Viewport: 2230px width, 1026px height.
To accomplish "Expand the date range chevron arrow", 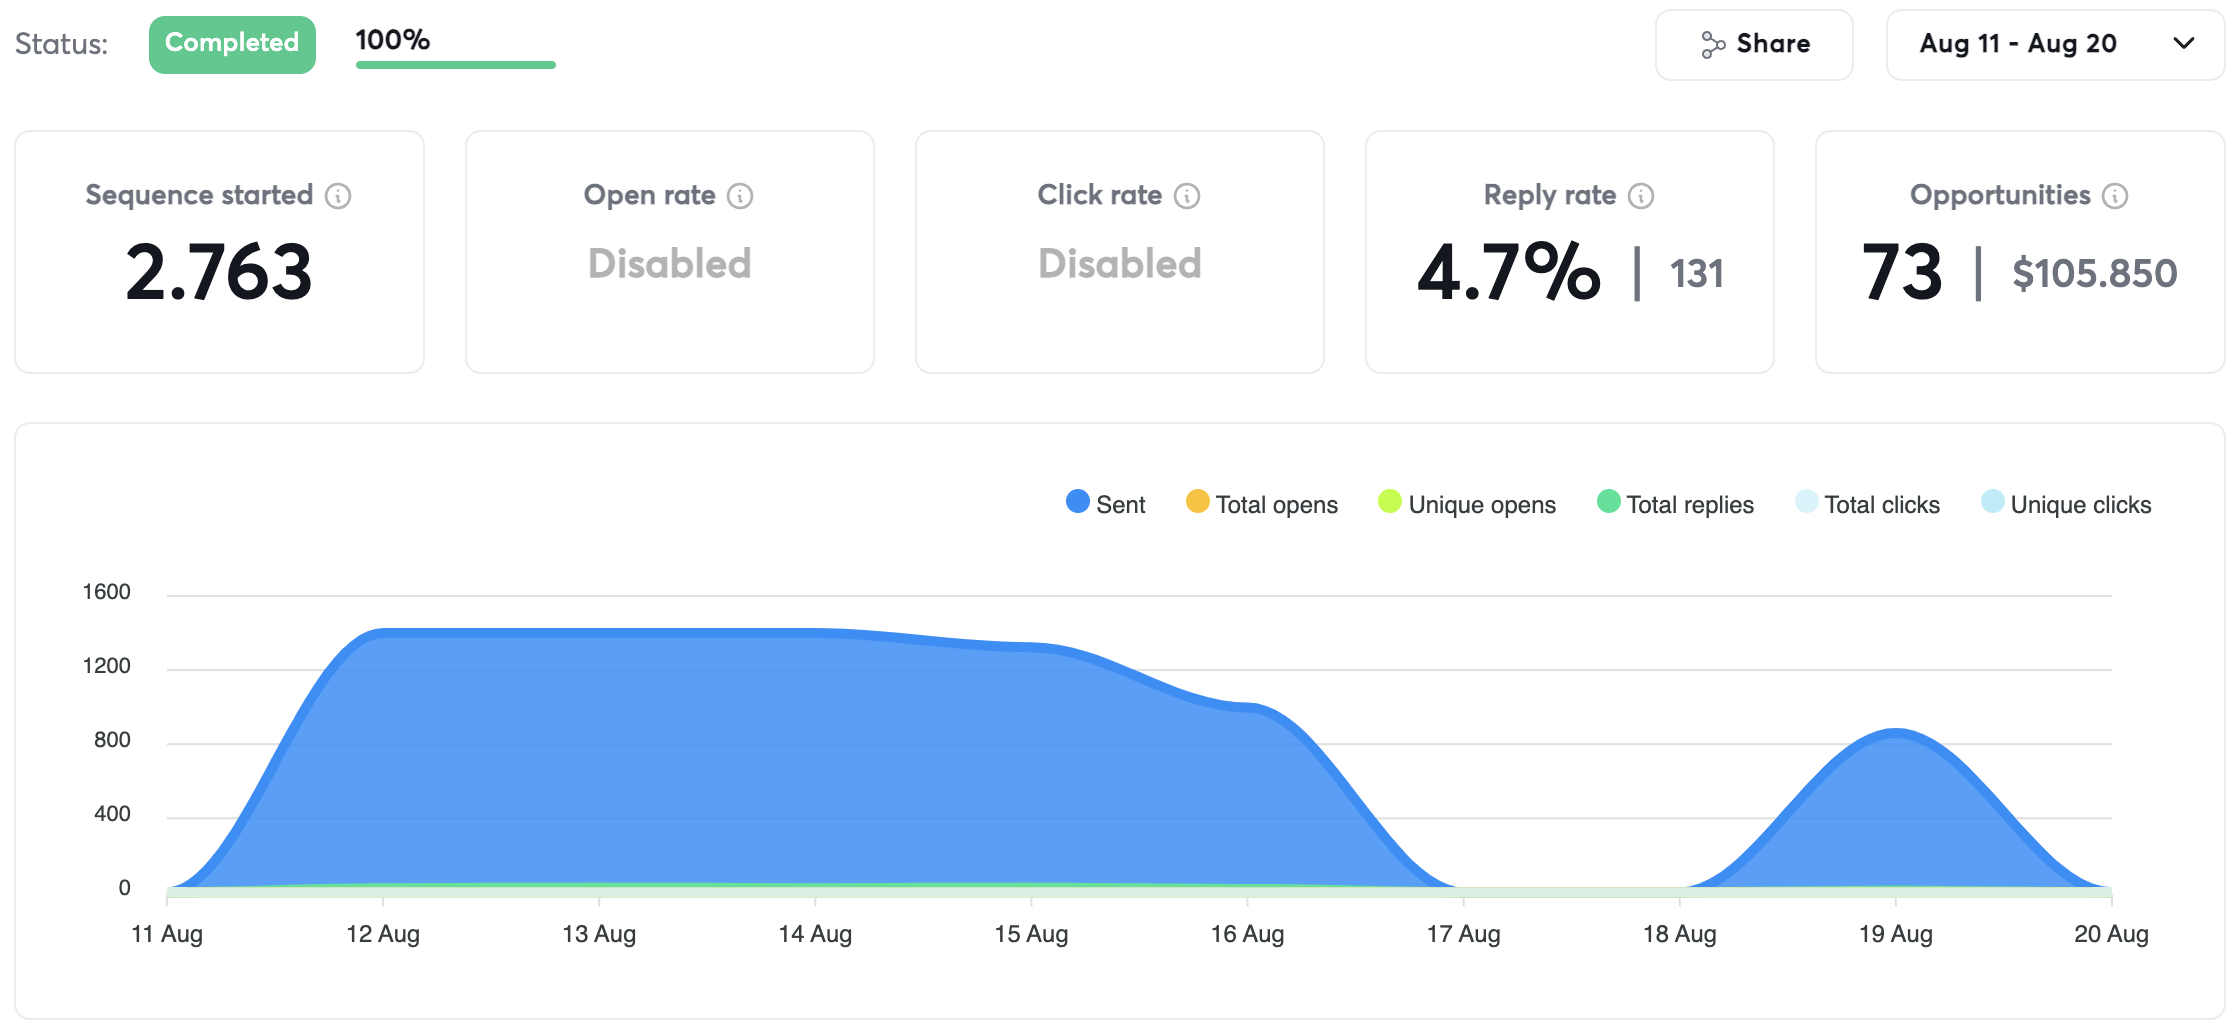I will (2184, 44).
